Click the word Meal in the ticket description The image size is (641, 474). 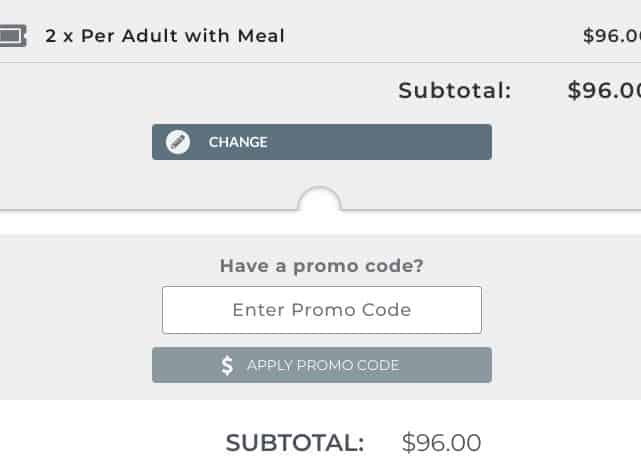pyautogui.click(x=261, y=36)
